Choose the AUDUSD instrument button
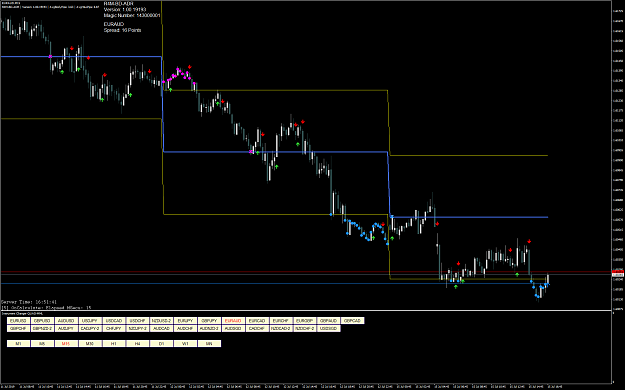The height and width of the screenshot is (390, 625). click(66, 321)
